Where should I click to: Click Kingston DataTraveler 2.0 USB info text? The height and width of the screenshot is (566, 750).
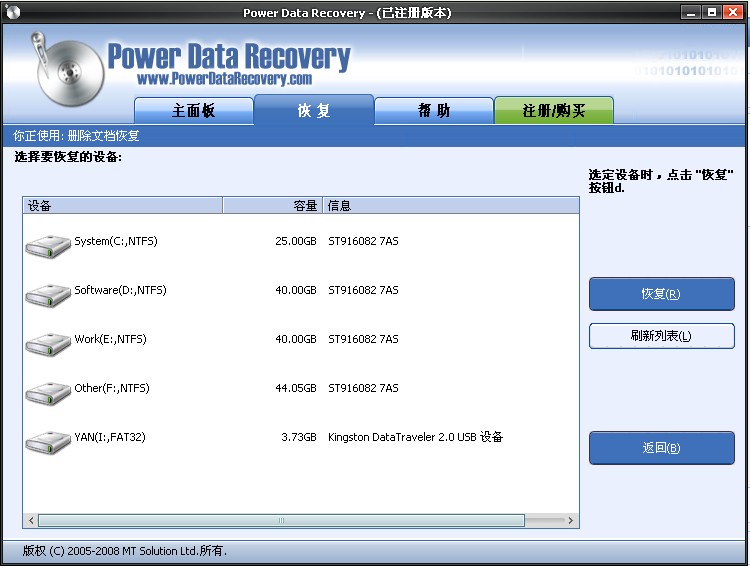pyautogui.click(x=415, y=437)
